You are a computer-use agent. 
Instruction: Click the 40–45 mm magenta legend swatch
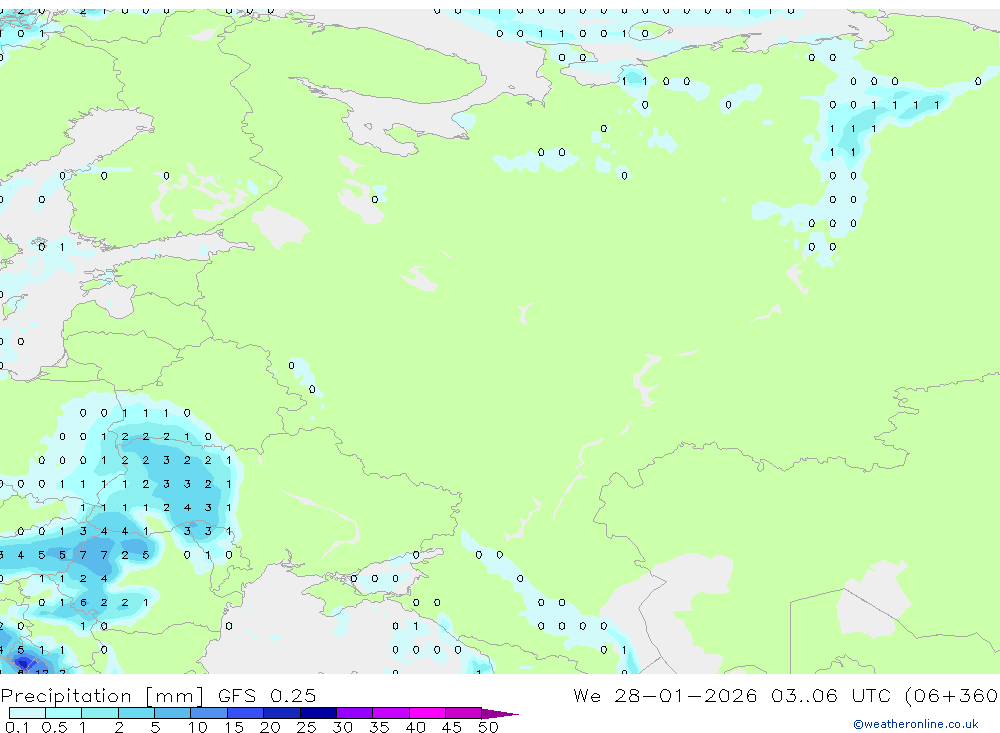[x=427, y=713]
